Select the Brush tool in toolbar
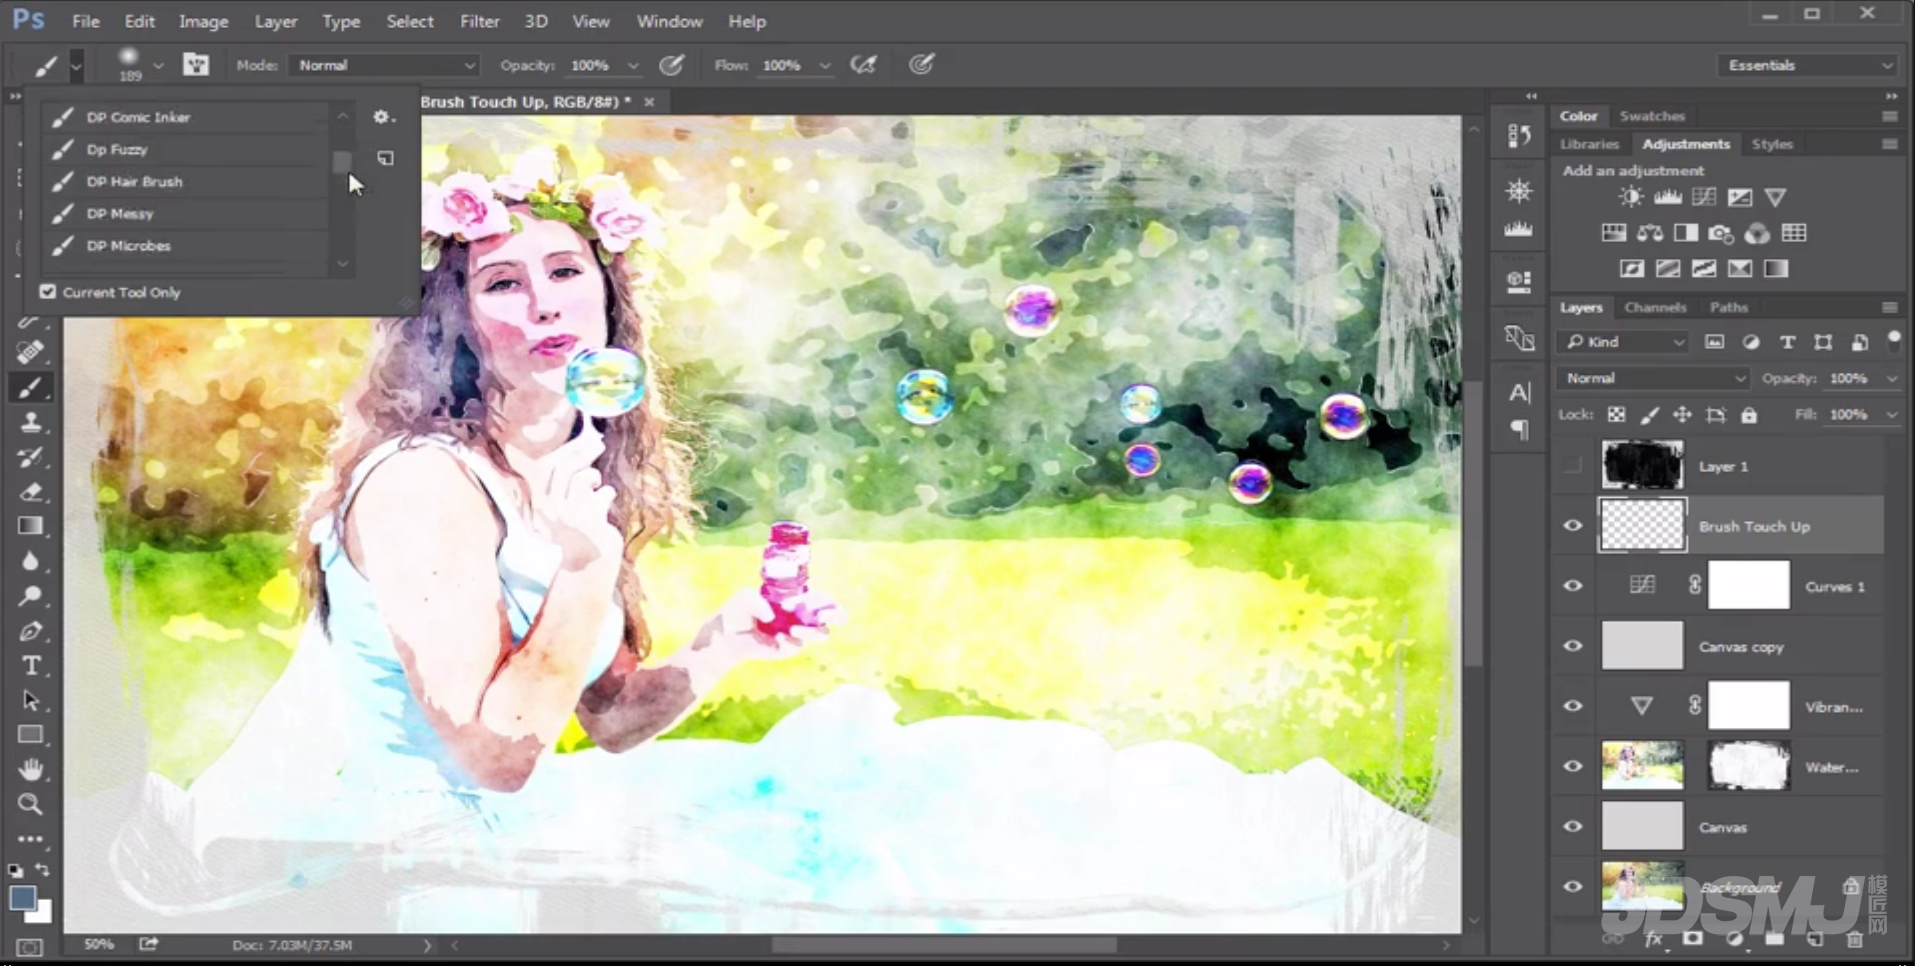The width and height of the screenshot is (1915, 966). (x=30, y=388)
